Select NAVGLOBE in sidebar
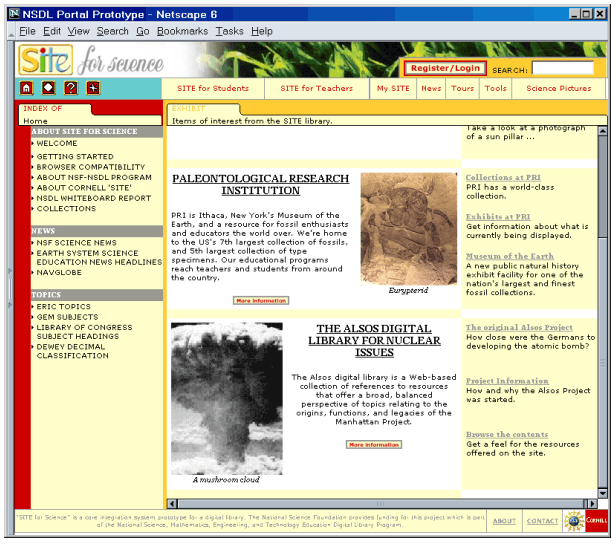 [59, 272]
